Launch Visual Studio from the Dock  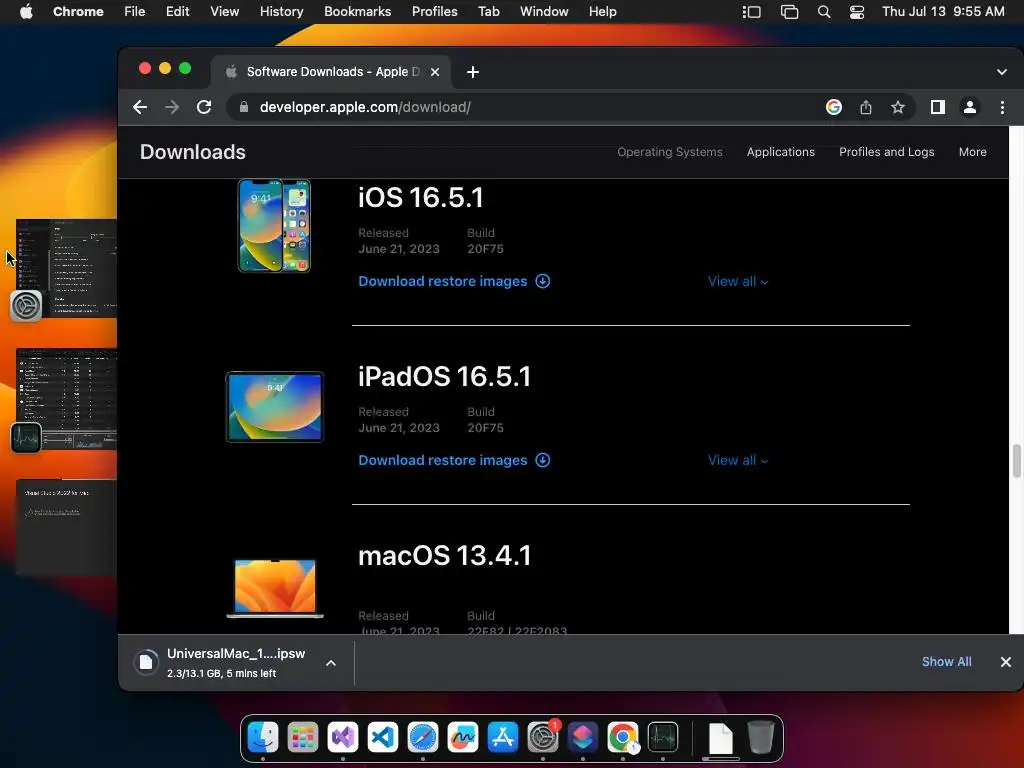pos(343,737)
